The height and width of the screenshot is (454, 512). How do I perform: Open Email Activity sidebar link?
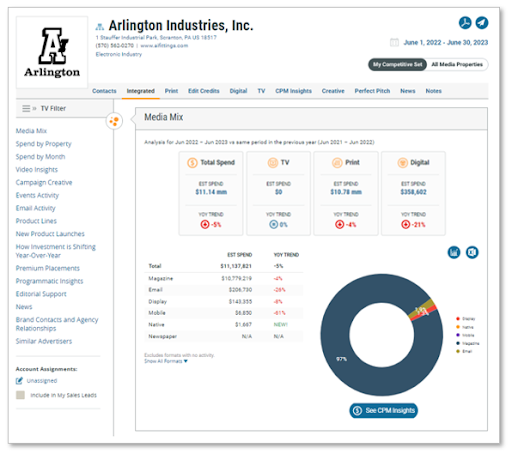(x=36, y=208)
